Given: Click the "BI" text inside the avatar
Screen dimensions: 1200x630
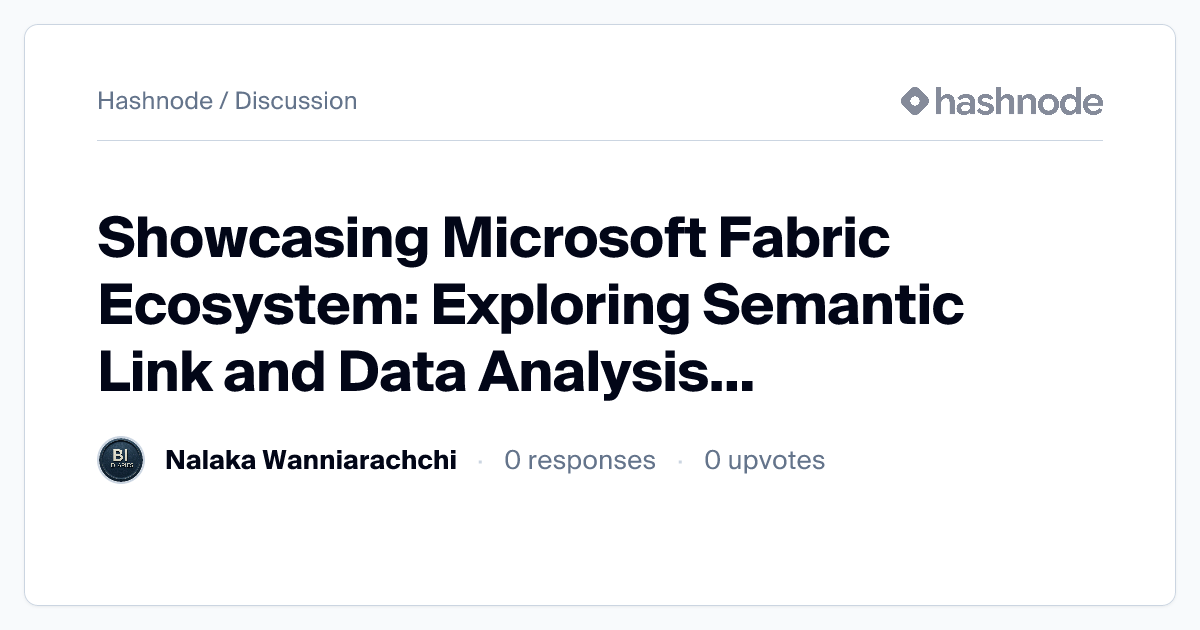Looking at the screenshot, I should point(121,455).
